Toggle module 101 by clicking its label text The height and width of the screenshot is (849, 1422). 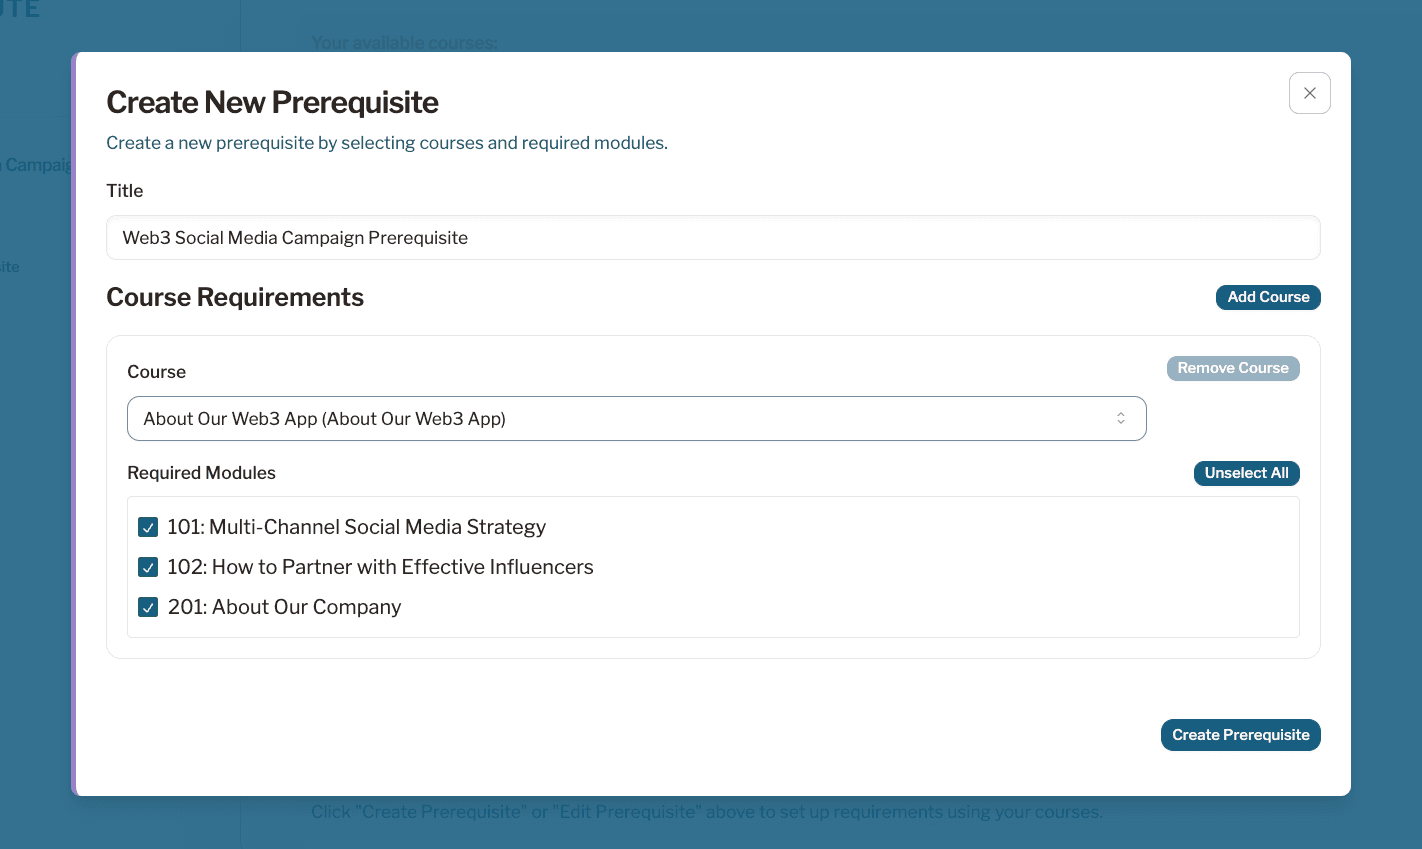(x=356, y=527)
